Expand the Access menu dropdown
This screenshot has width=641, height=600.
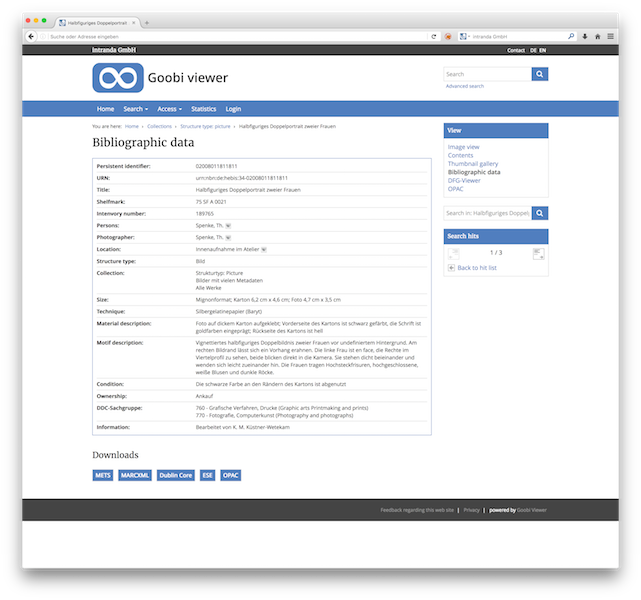point(170,109)
